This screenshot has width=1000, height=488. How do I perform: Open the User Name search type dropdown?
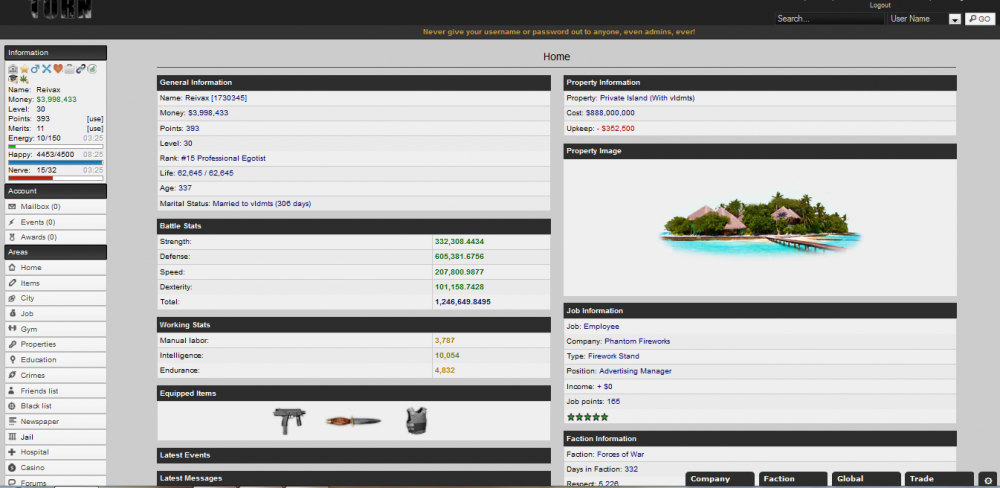(954, 19)
